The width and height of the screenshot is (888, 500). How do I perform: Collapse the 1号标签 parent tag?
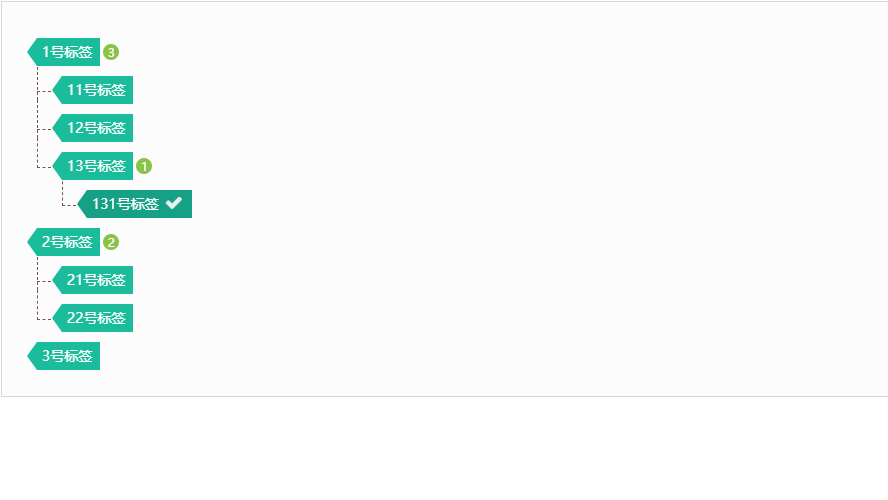(x=64, y=52)
